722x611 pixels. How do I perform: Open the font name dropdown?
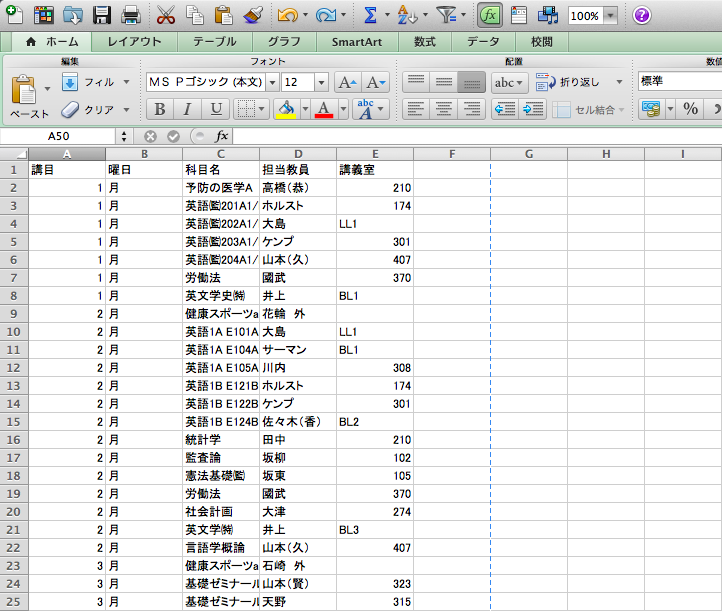point(271,82)
